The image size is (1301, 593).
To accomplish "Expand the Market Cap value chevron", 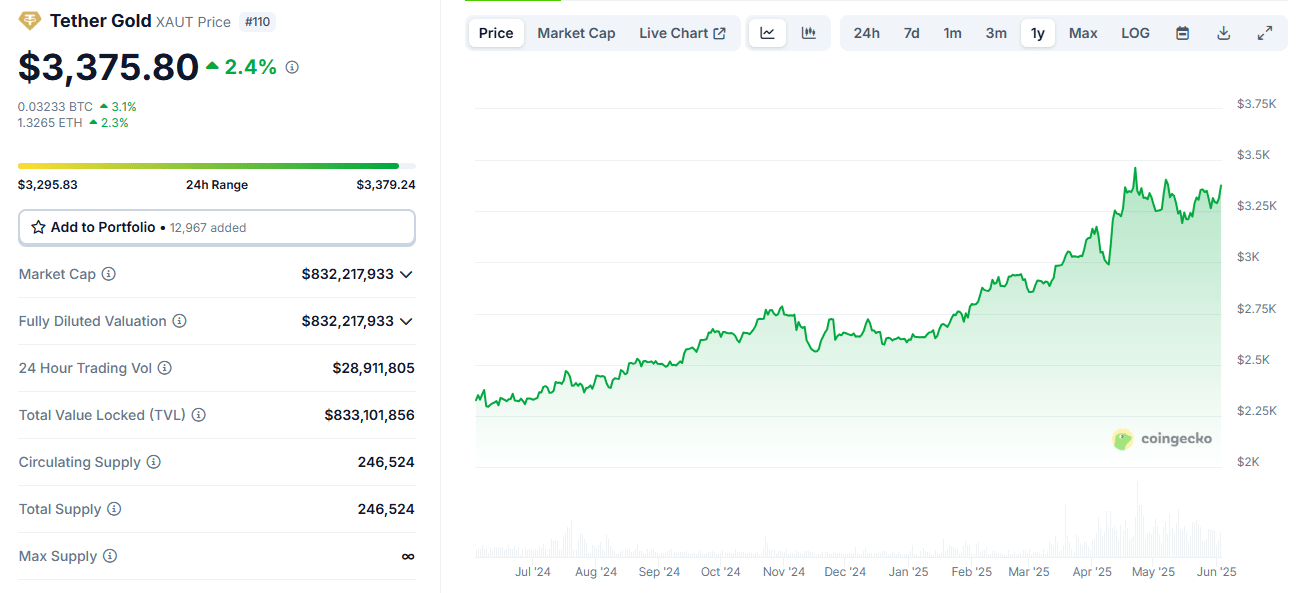I will (x=406, y=274).
